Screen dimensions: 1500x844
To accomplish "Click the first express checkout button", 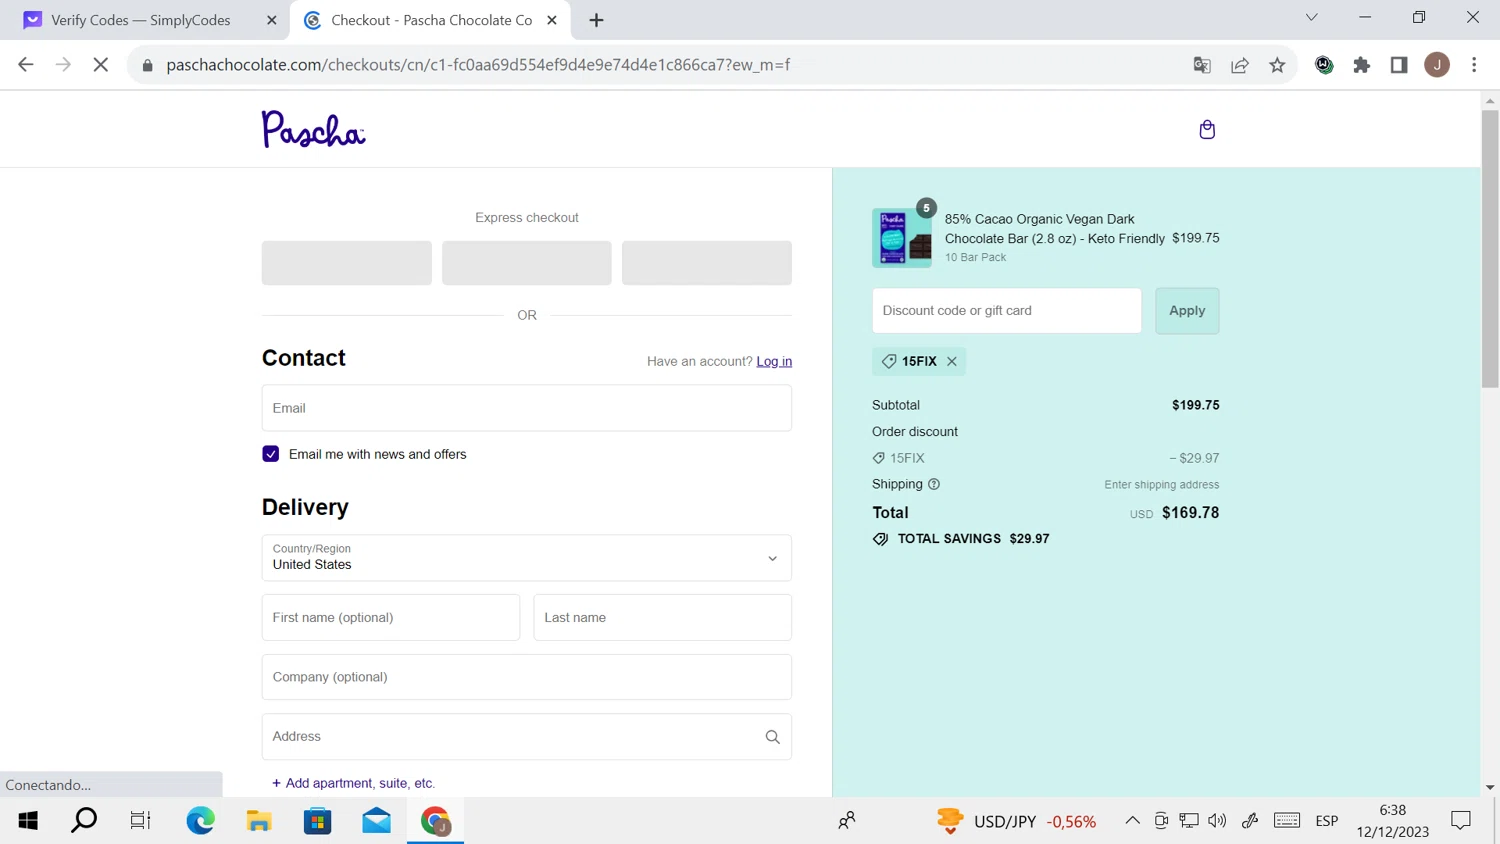I will [x=347, y=263].
